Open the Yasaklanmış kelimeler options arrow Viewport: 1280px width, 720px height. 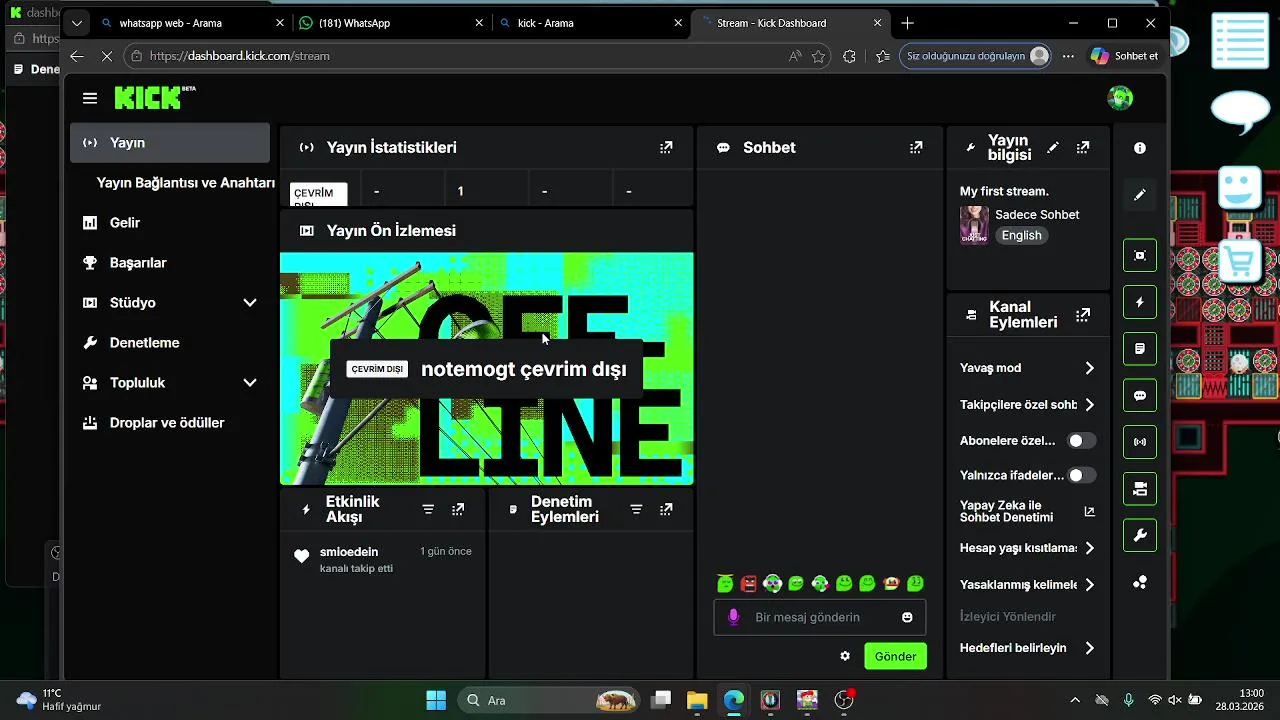click(x=1089, y=585)
